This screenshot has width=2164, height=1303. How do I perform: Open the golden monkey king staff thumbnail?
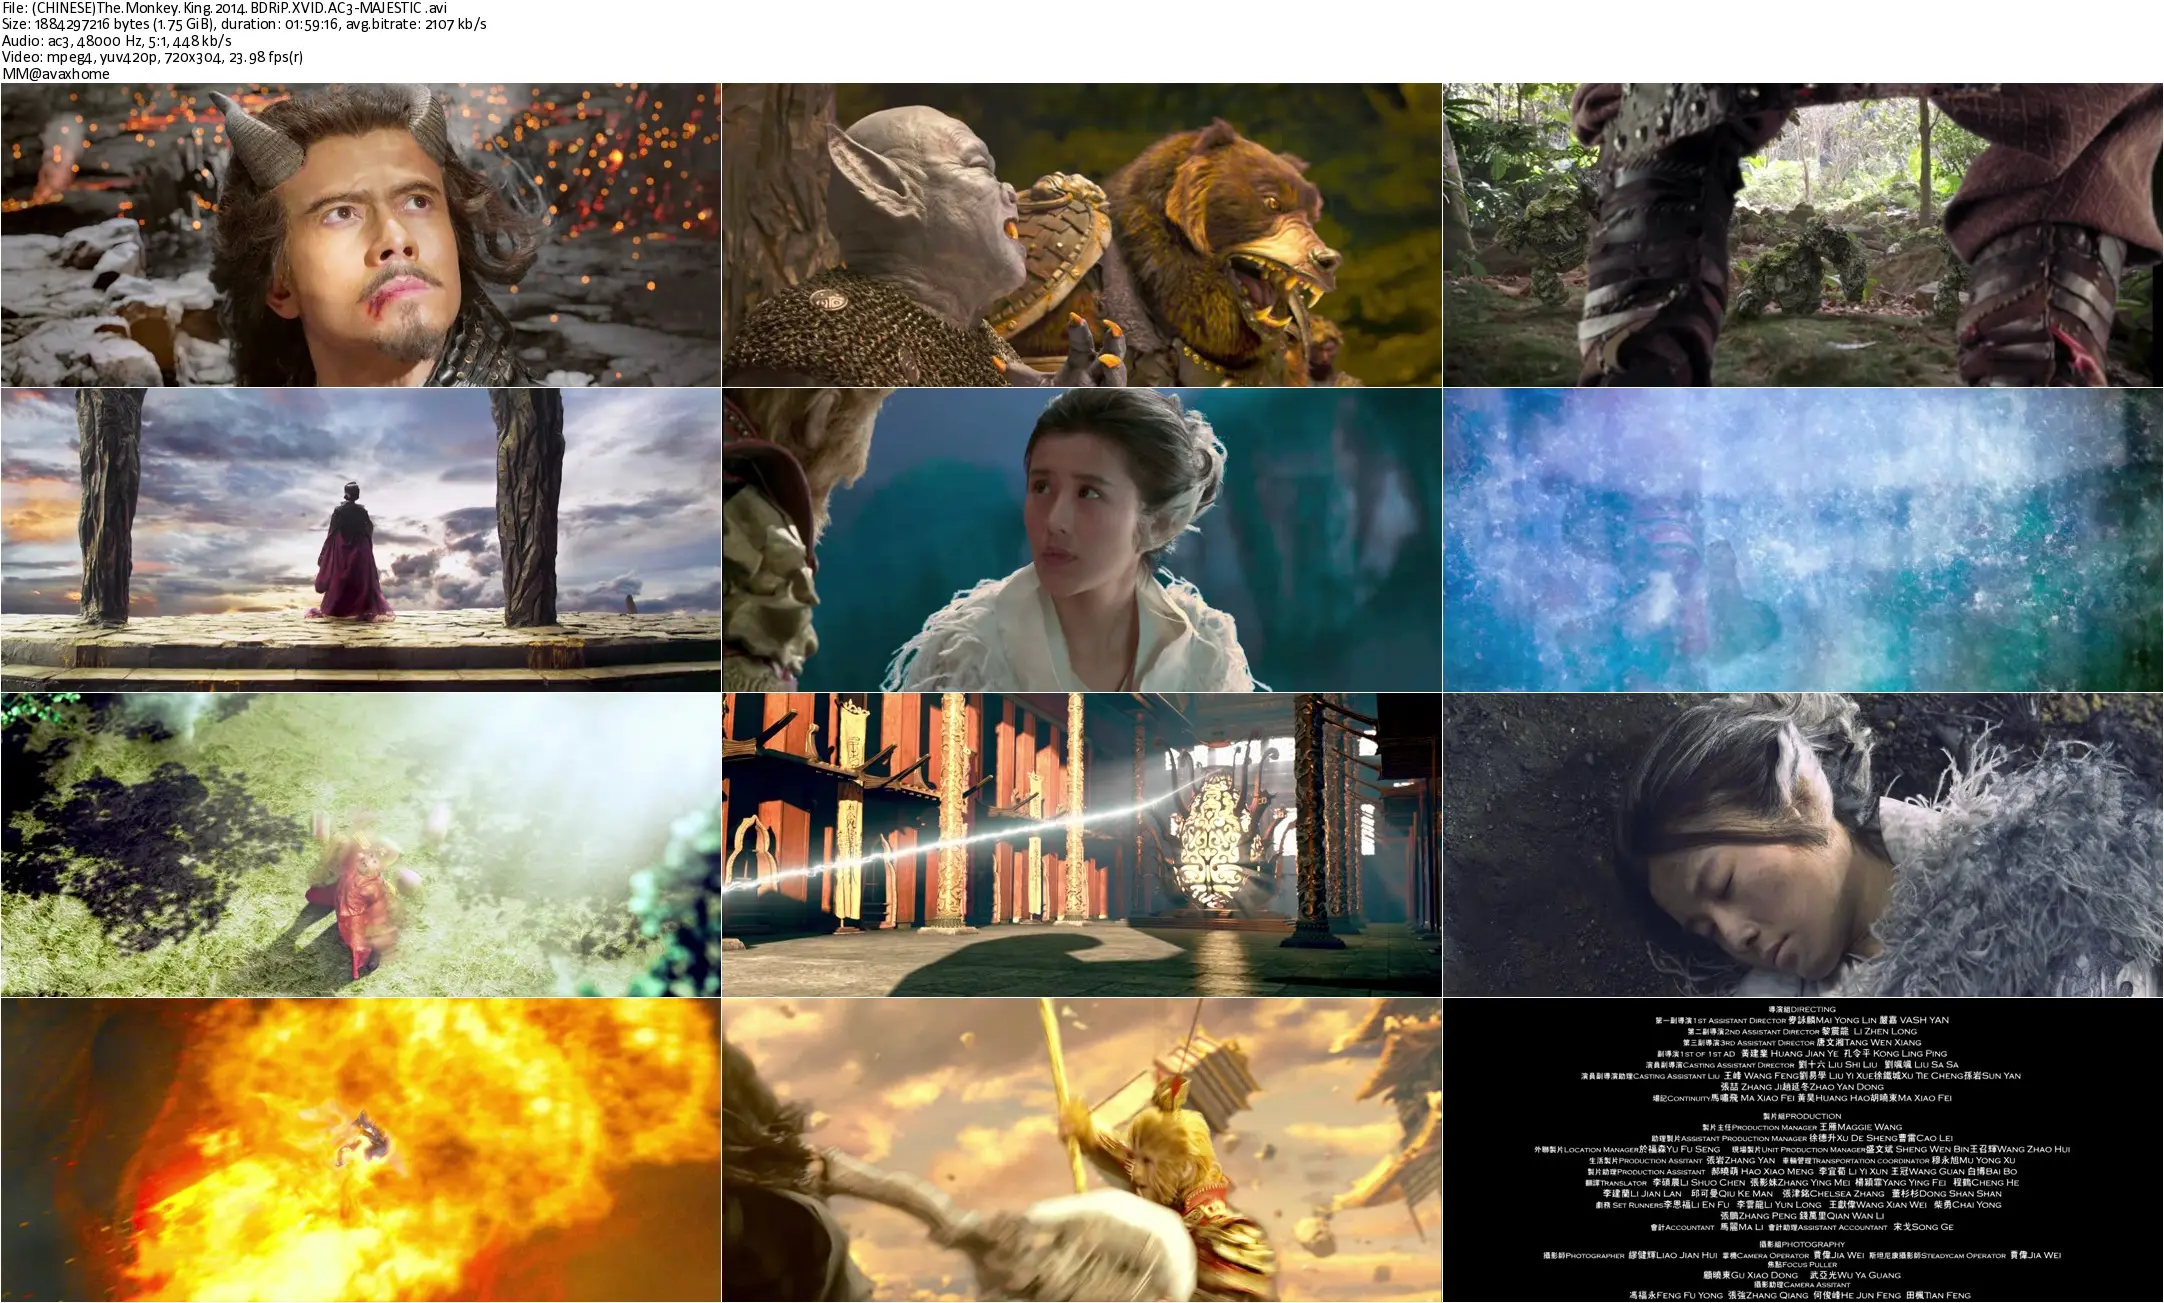[x=1082, y=1150]
